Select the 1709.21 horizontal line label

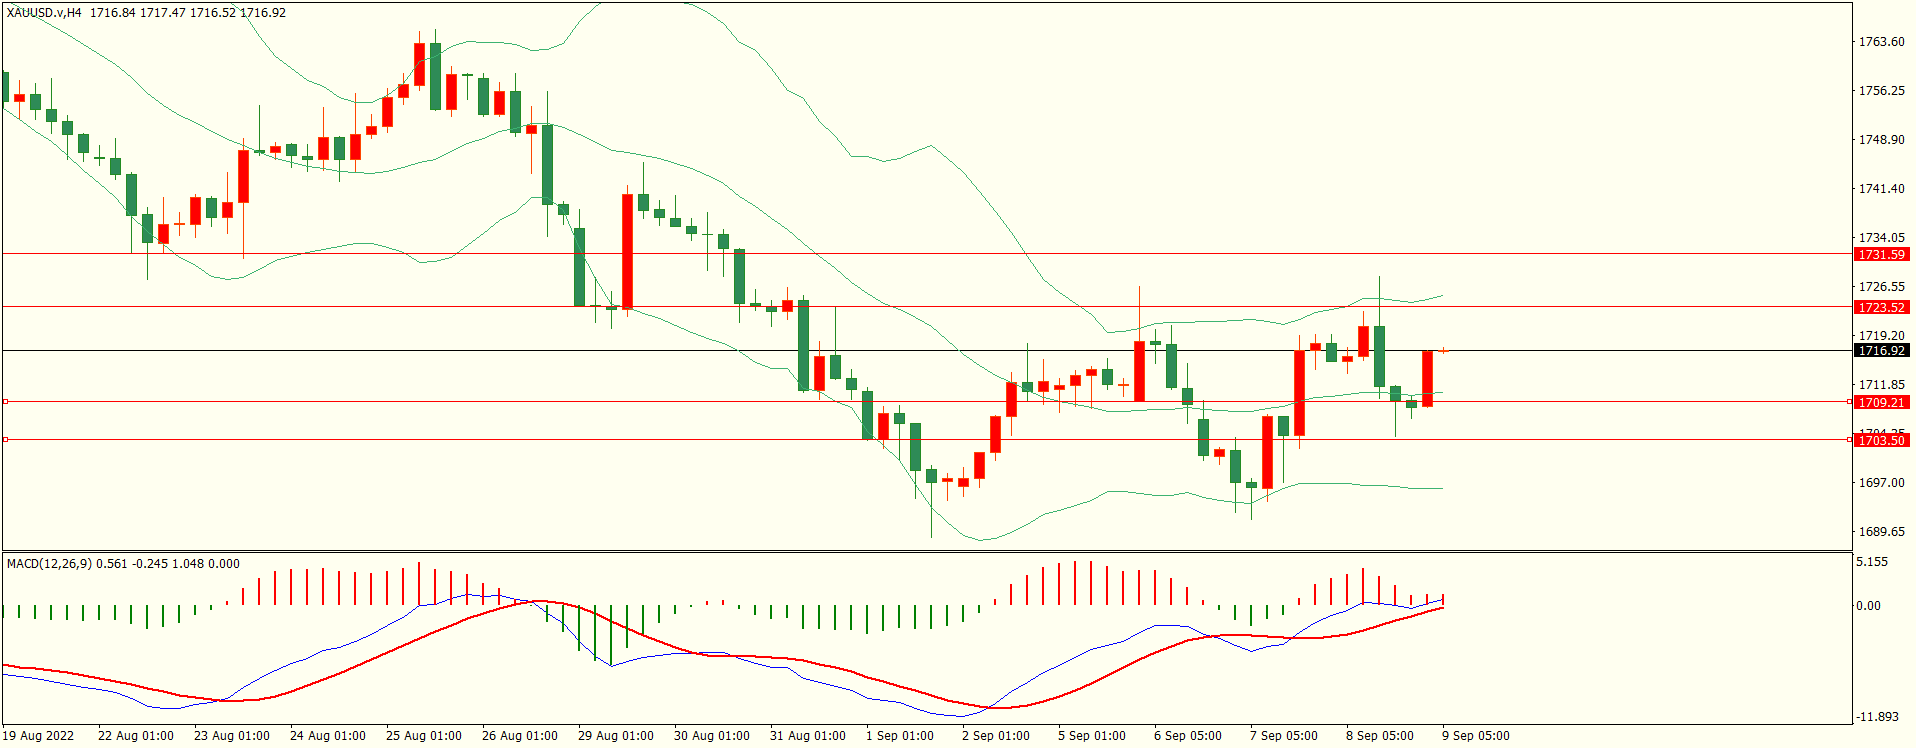(x=1881, y=403)
